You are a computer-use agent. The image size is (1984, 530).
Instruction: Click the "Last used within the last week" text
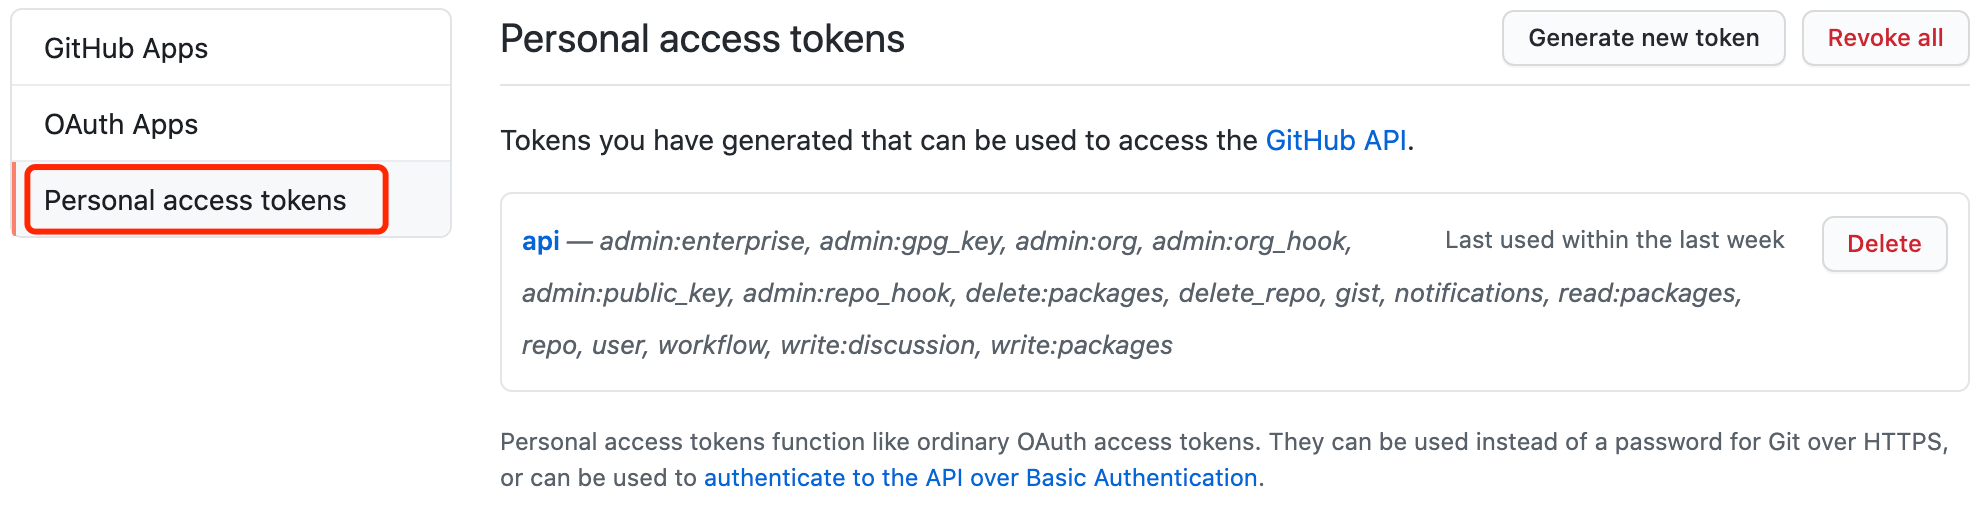pyautogui.click(x=1614, y=240)
